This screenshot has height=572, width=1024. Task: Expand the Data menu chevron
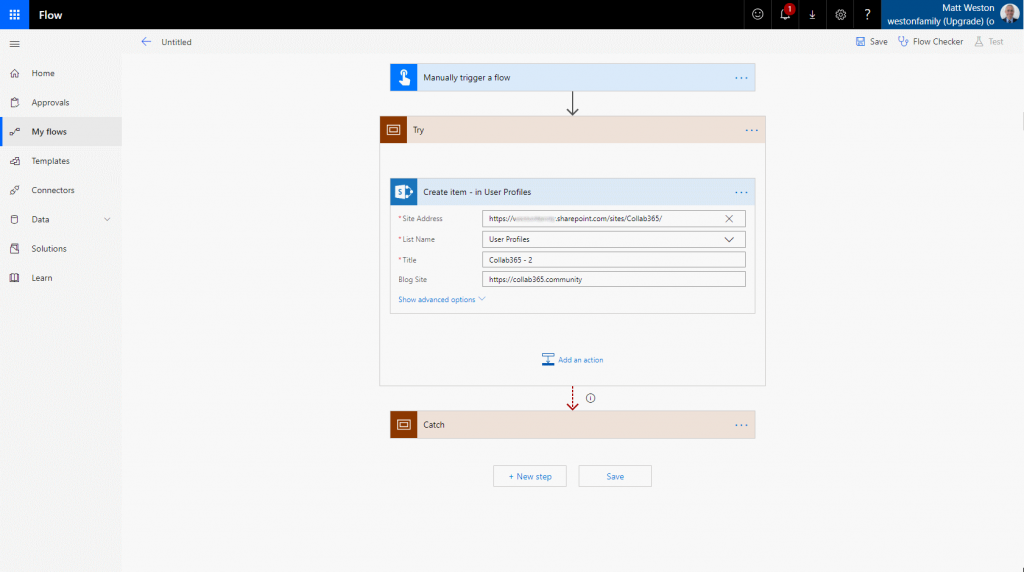[107, 219]
